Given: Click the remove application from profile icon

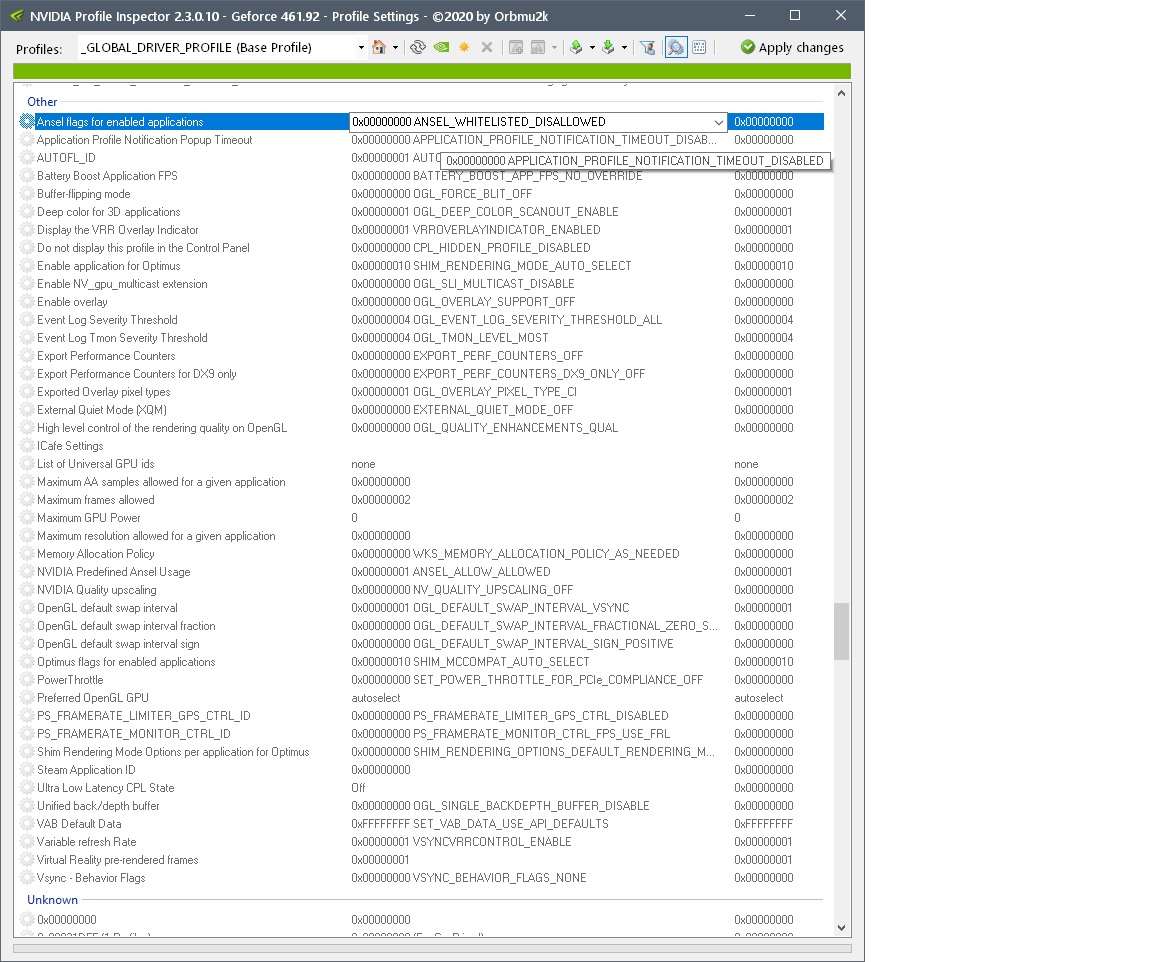Looking at the screenshot, I should click(539, 47).
